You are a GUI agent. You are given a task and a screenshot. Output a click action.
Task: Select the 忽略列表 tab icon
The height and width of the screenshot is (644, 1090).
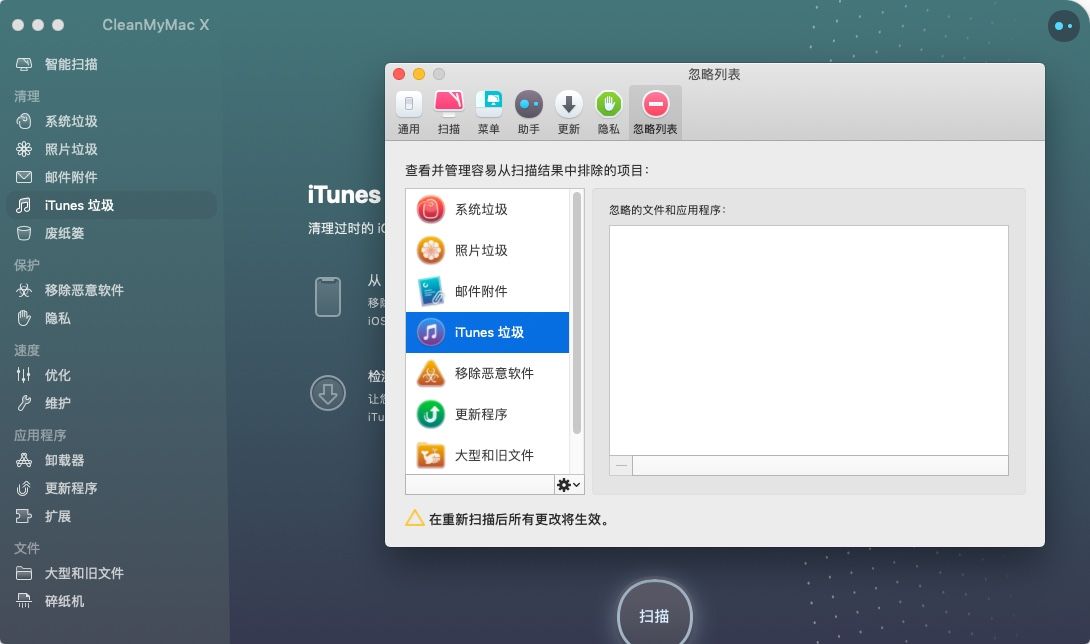pos(655,105)
